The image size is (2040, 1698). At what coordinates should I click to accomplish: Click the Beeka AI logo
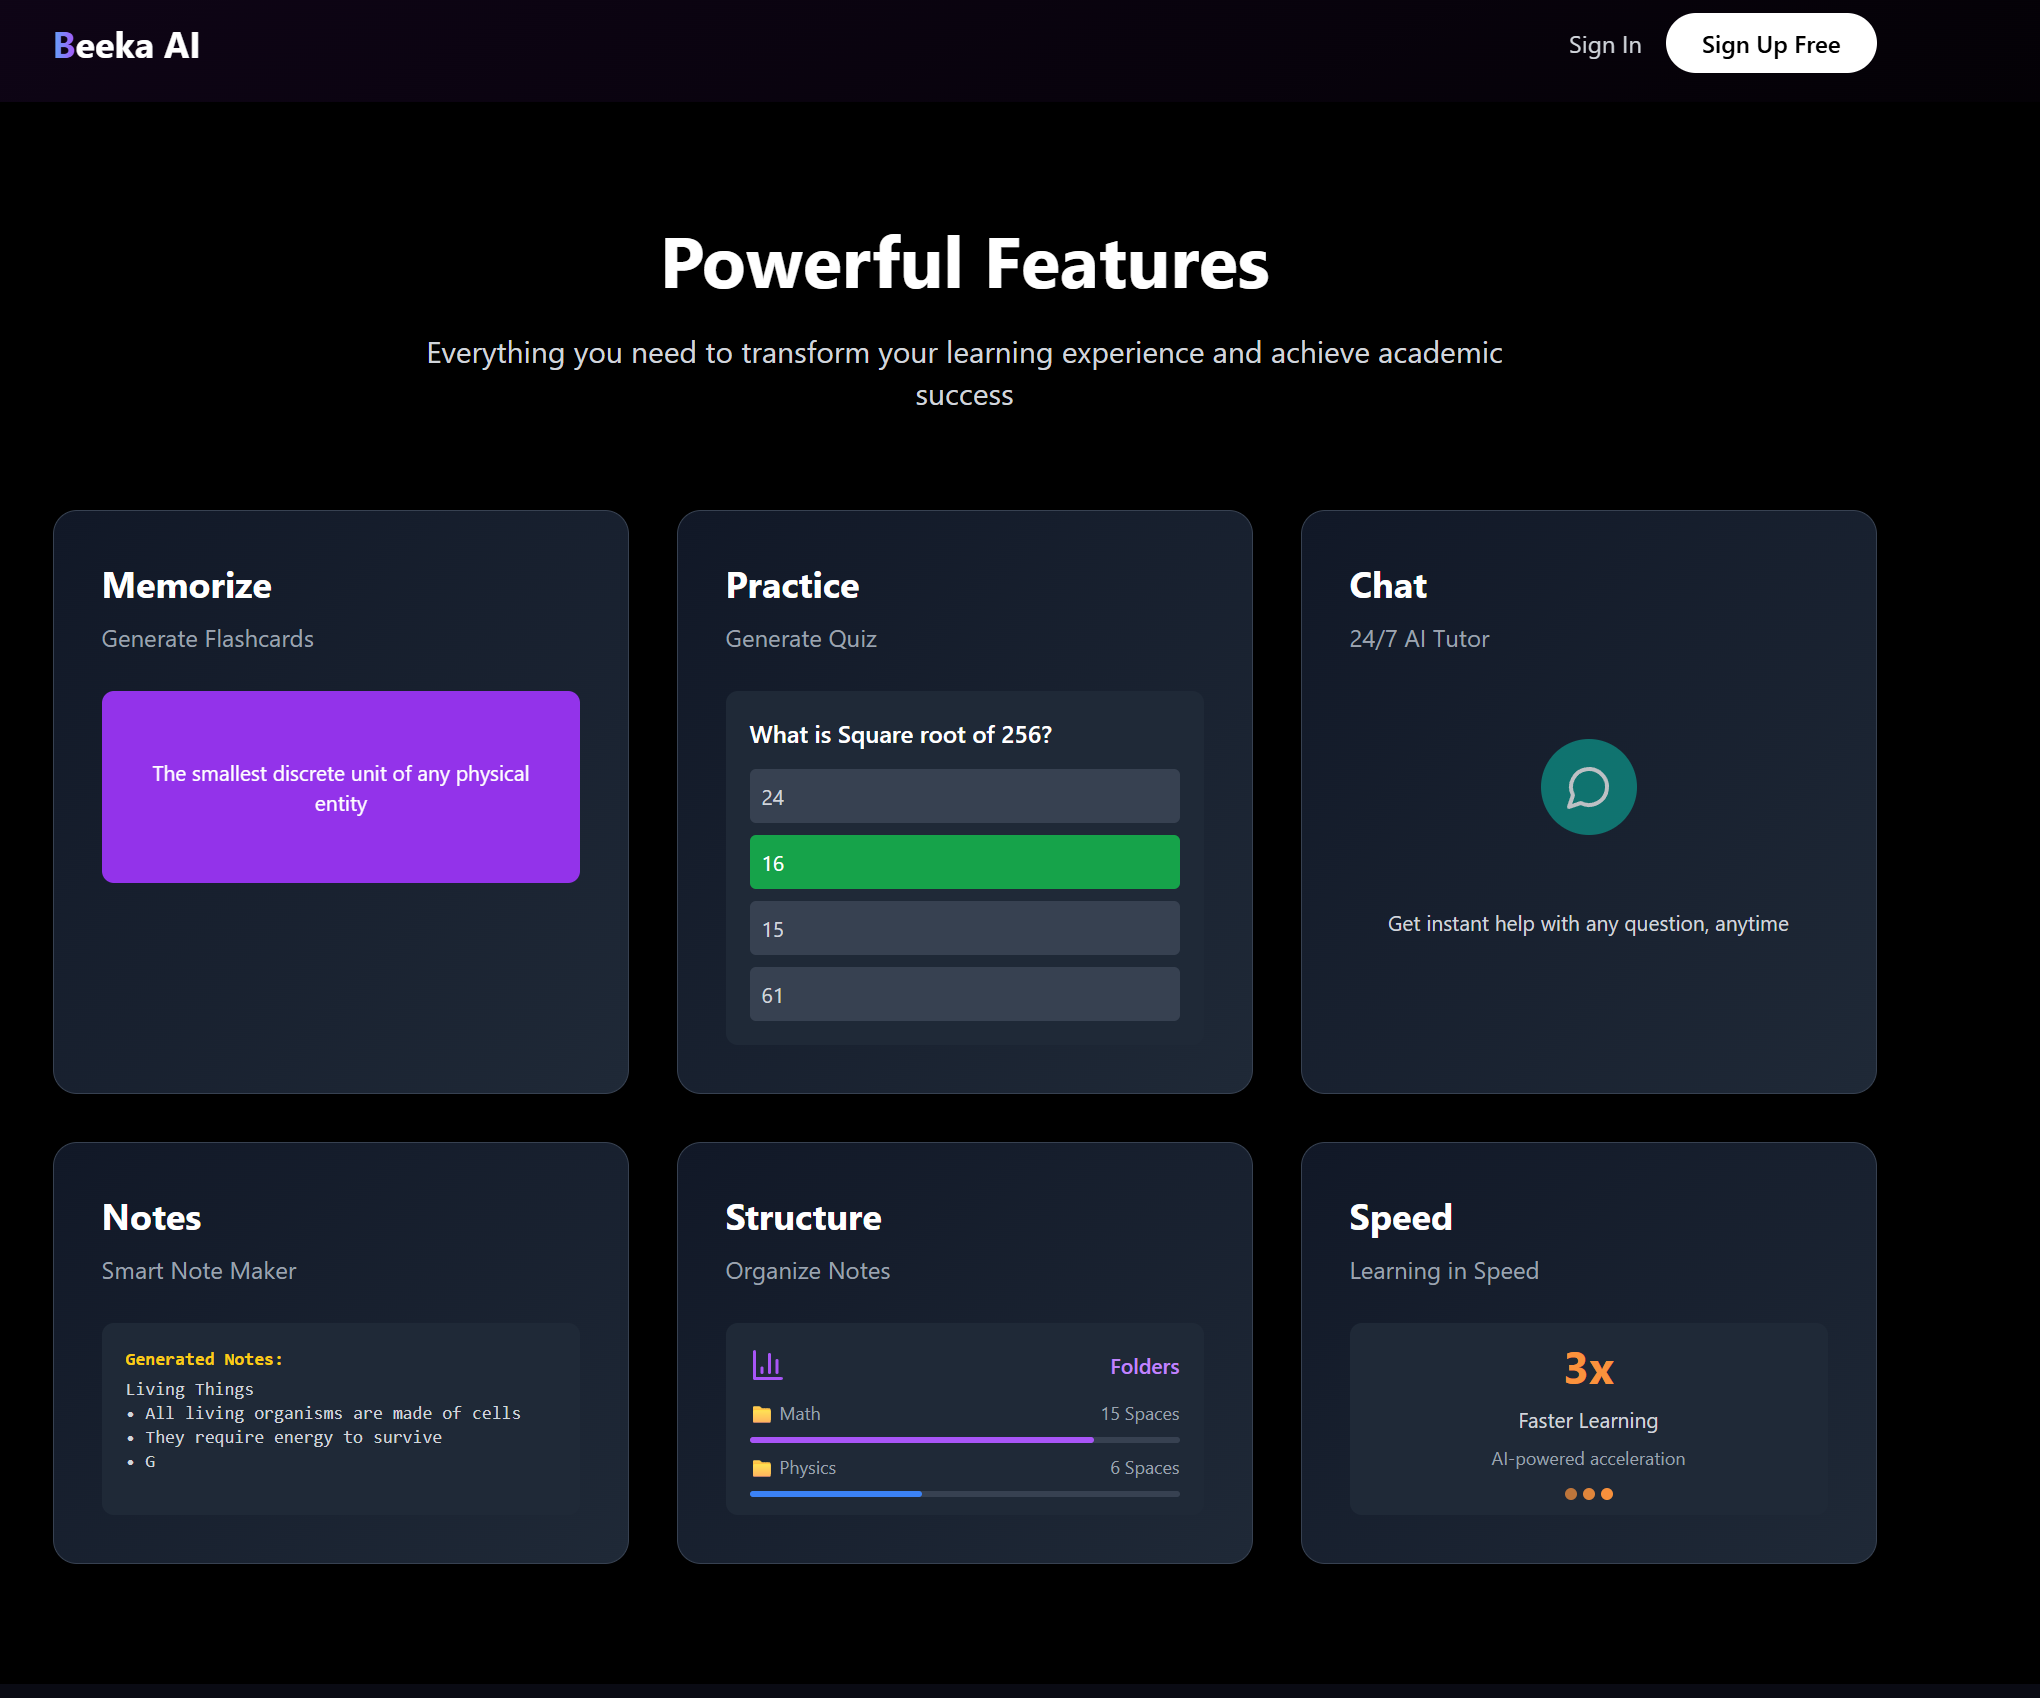127,45
